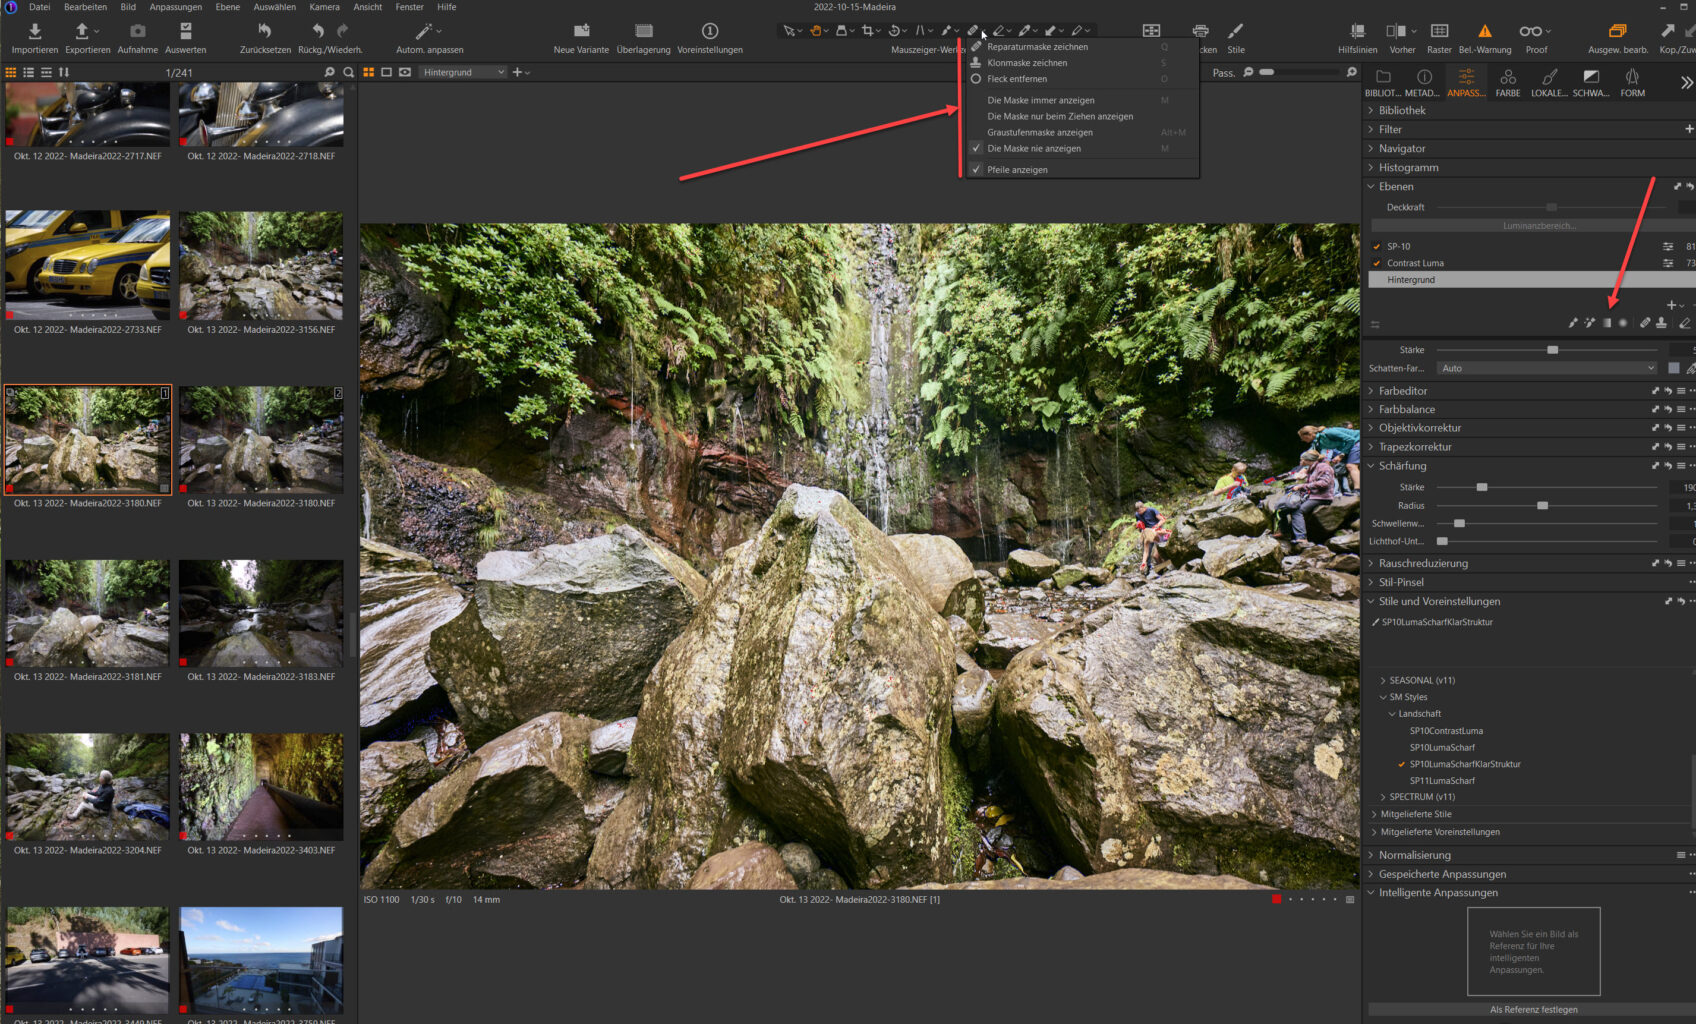Collapse the Landschaft style folder
Image resolution: width=1696 pixels, height=1024 pixels.
(x=1391, y=714)
